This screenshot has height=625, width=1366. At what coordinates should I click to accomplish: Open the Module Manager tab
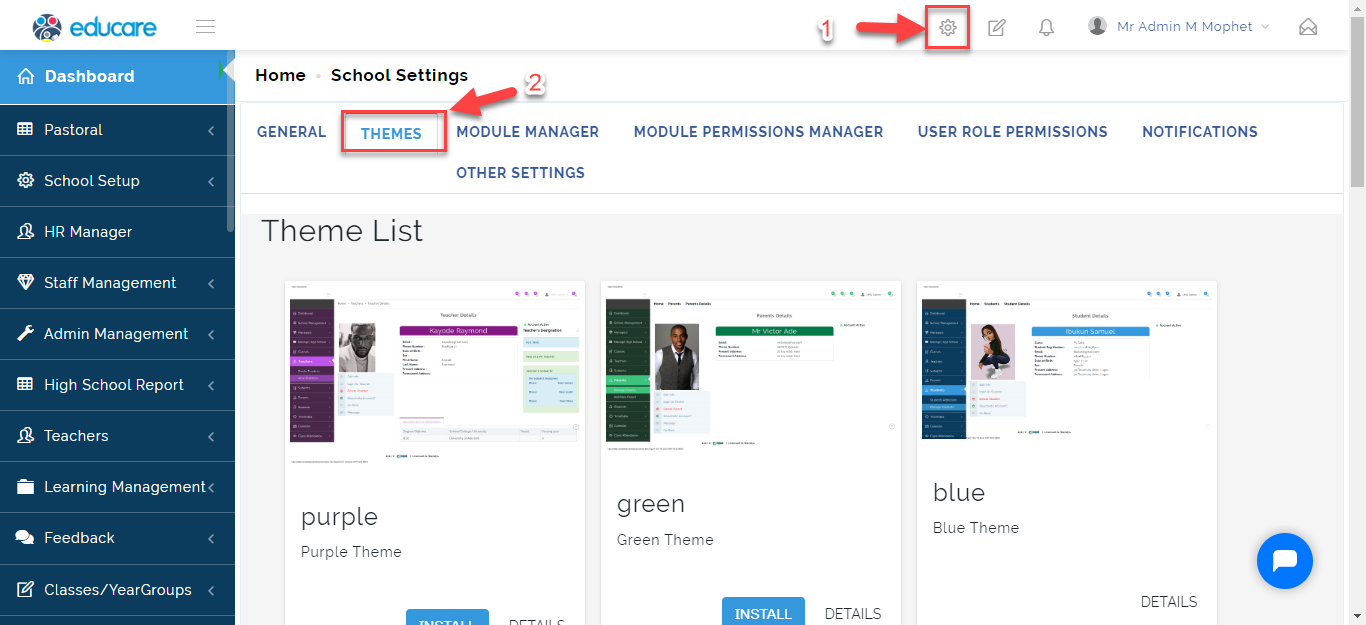[527, 132]
